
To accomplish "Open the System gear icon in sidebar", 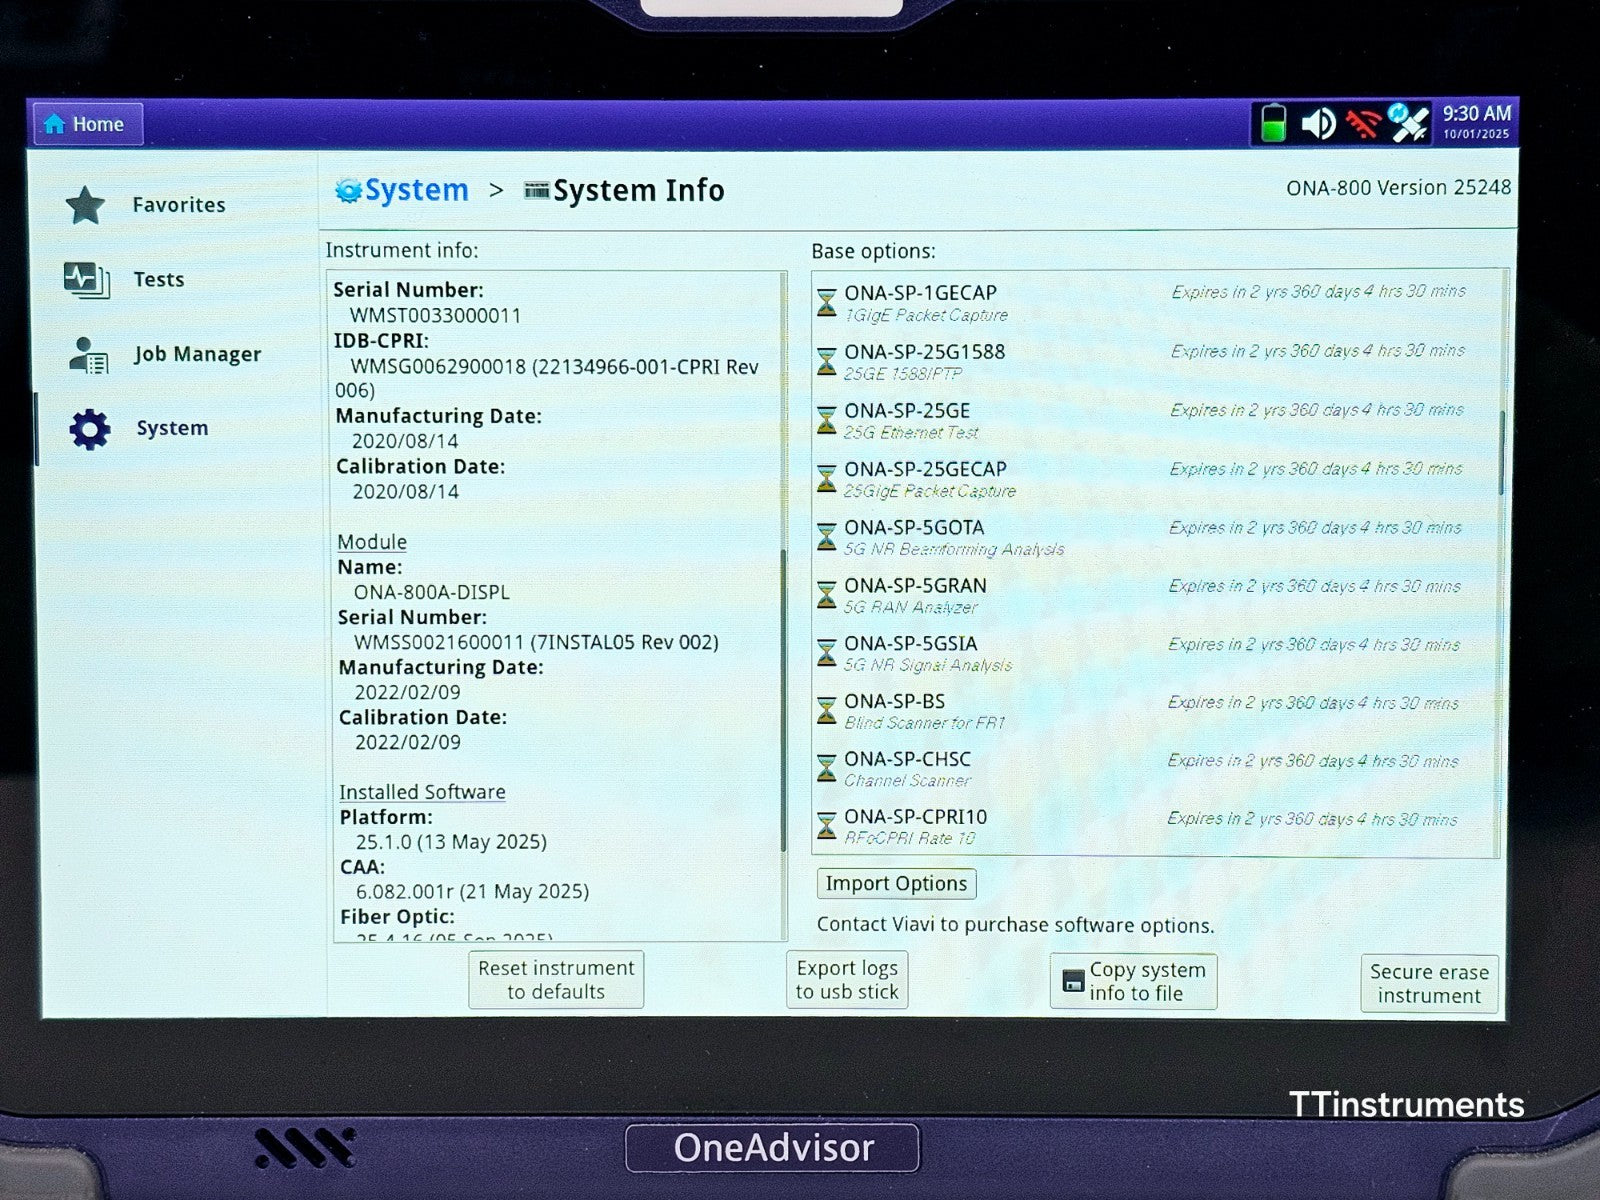I will tap(89, 427).
